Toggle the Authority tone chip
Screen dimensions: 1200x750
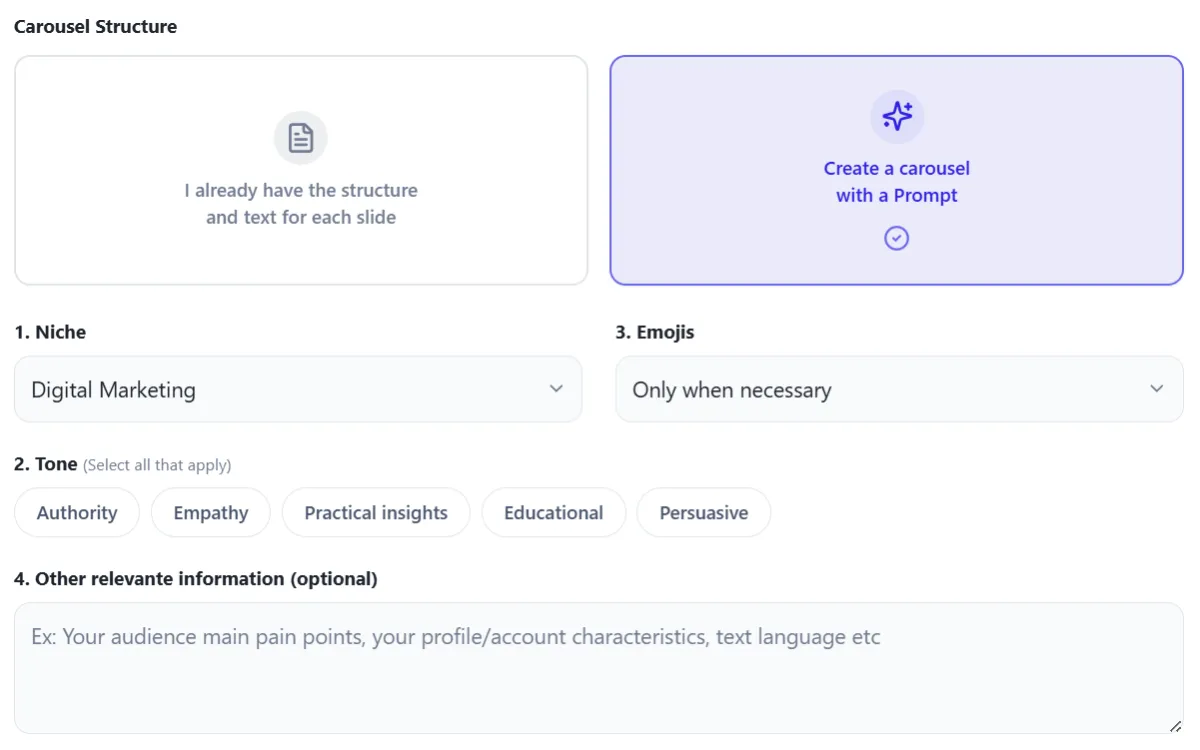pos(77,513)
